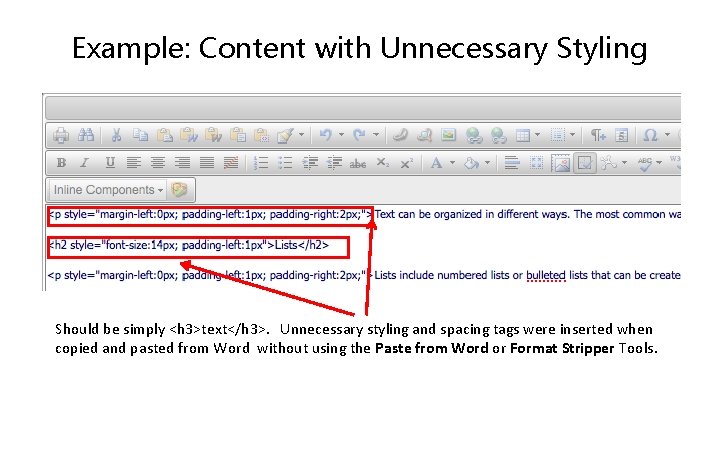Click the "Text can be organized" paragraph line
This screenshot has width=720, height=450.
(364, 214)
